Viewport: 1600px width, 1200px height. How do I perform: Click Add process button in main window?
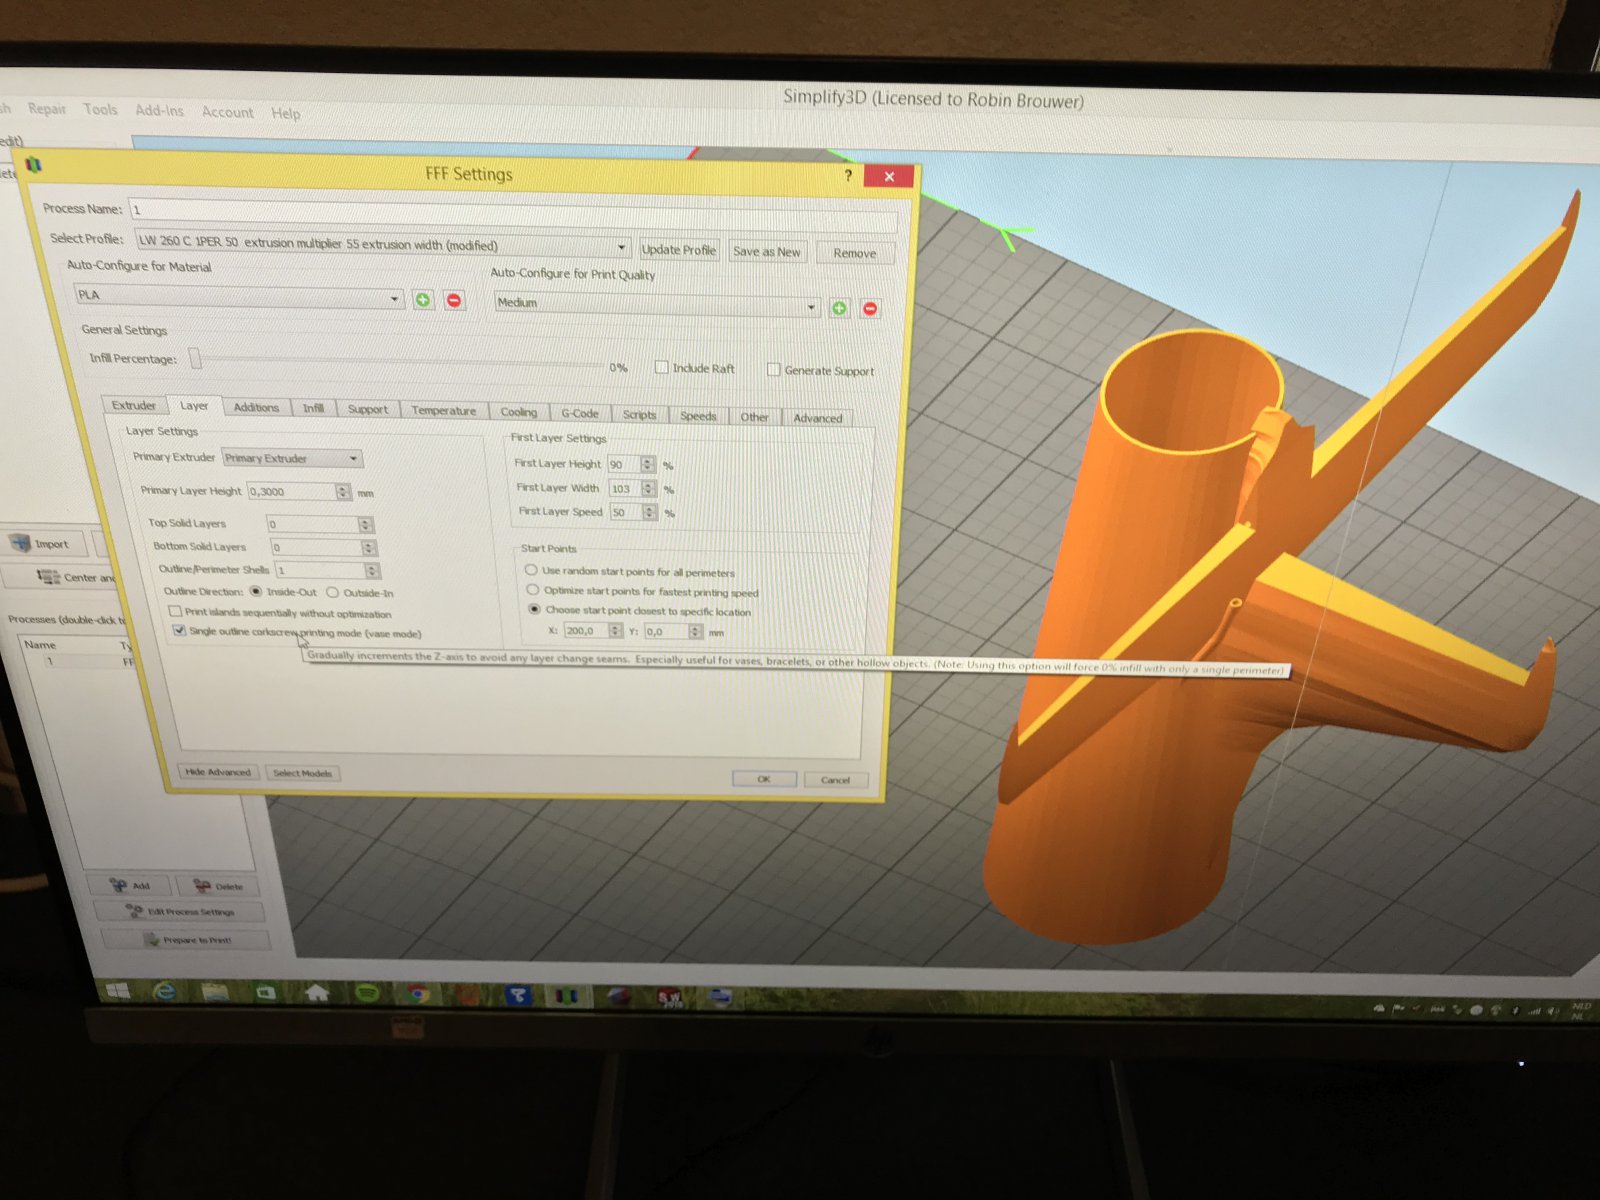[x=130, y=885]
